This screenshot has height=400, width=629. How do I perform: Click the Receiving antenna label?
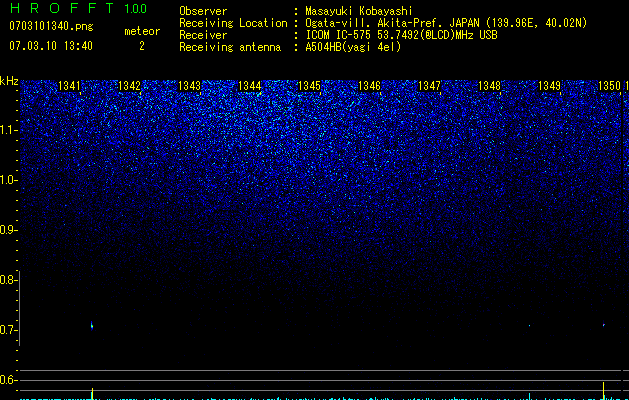pos(230,47)
